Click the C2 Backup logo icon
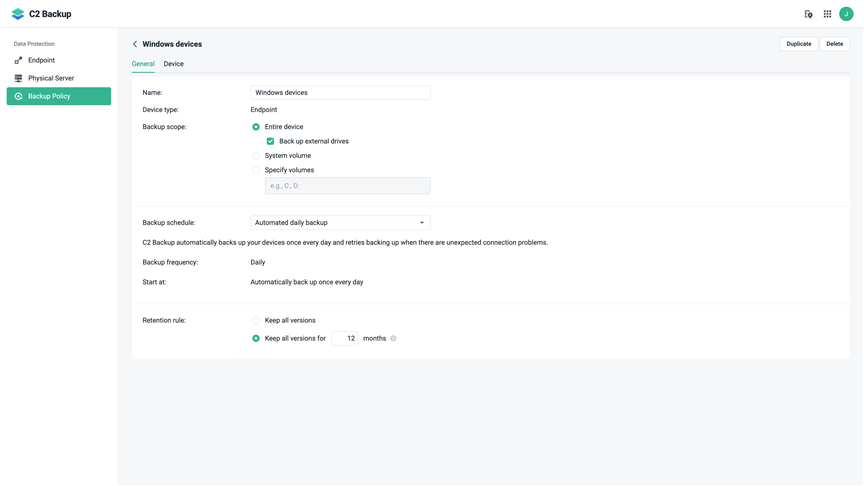Screen dimensions: 864x486 tap(18, 14)
